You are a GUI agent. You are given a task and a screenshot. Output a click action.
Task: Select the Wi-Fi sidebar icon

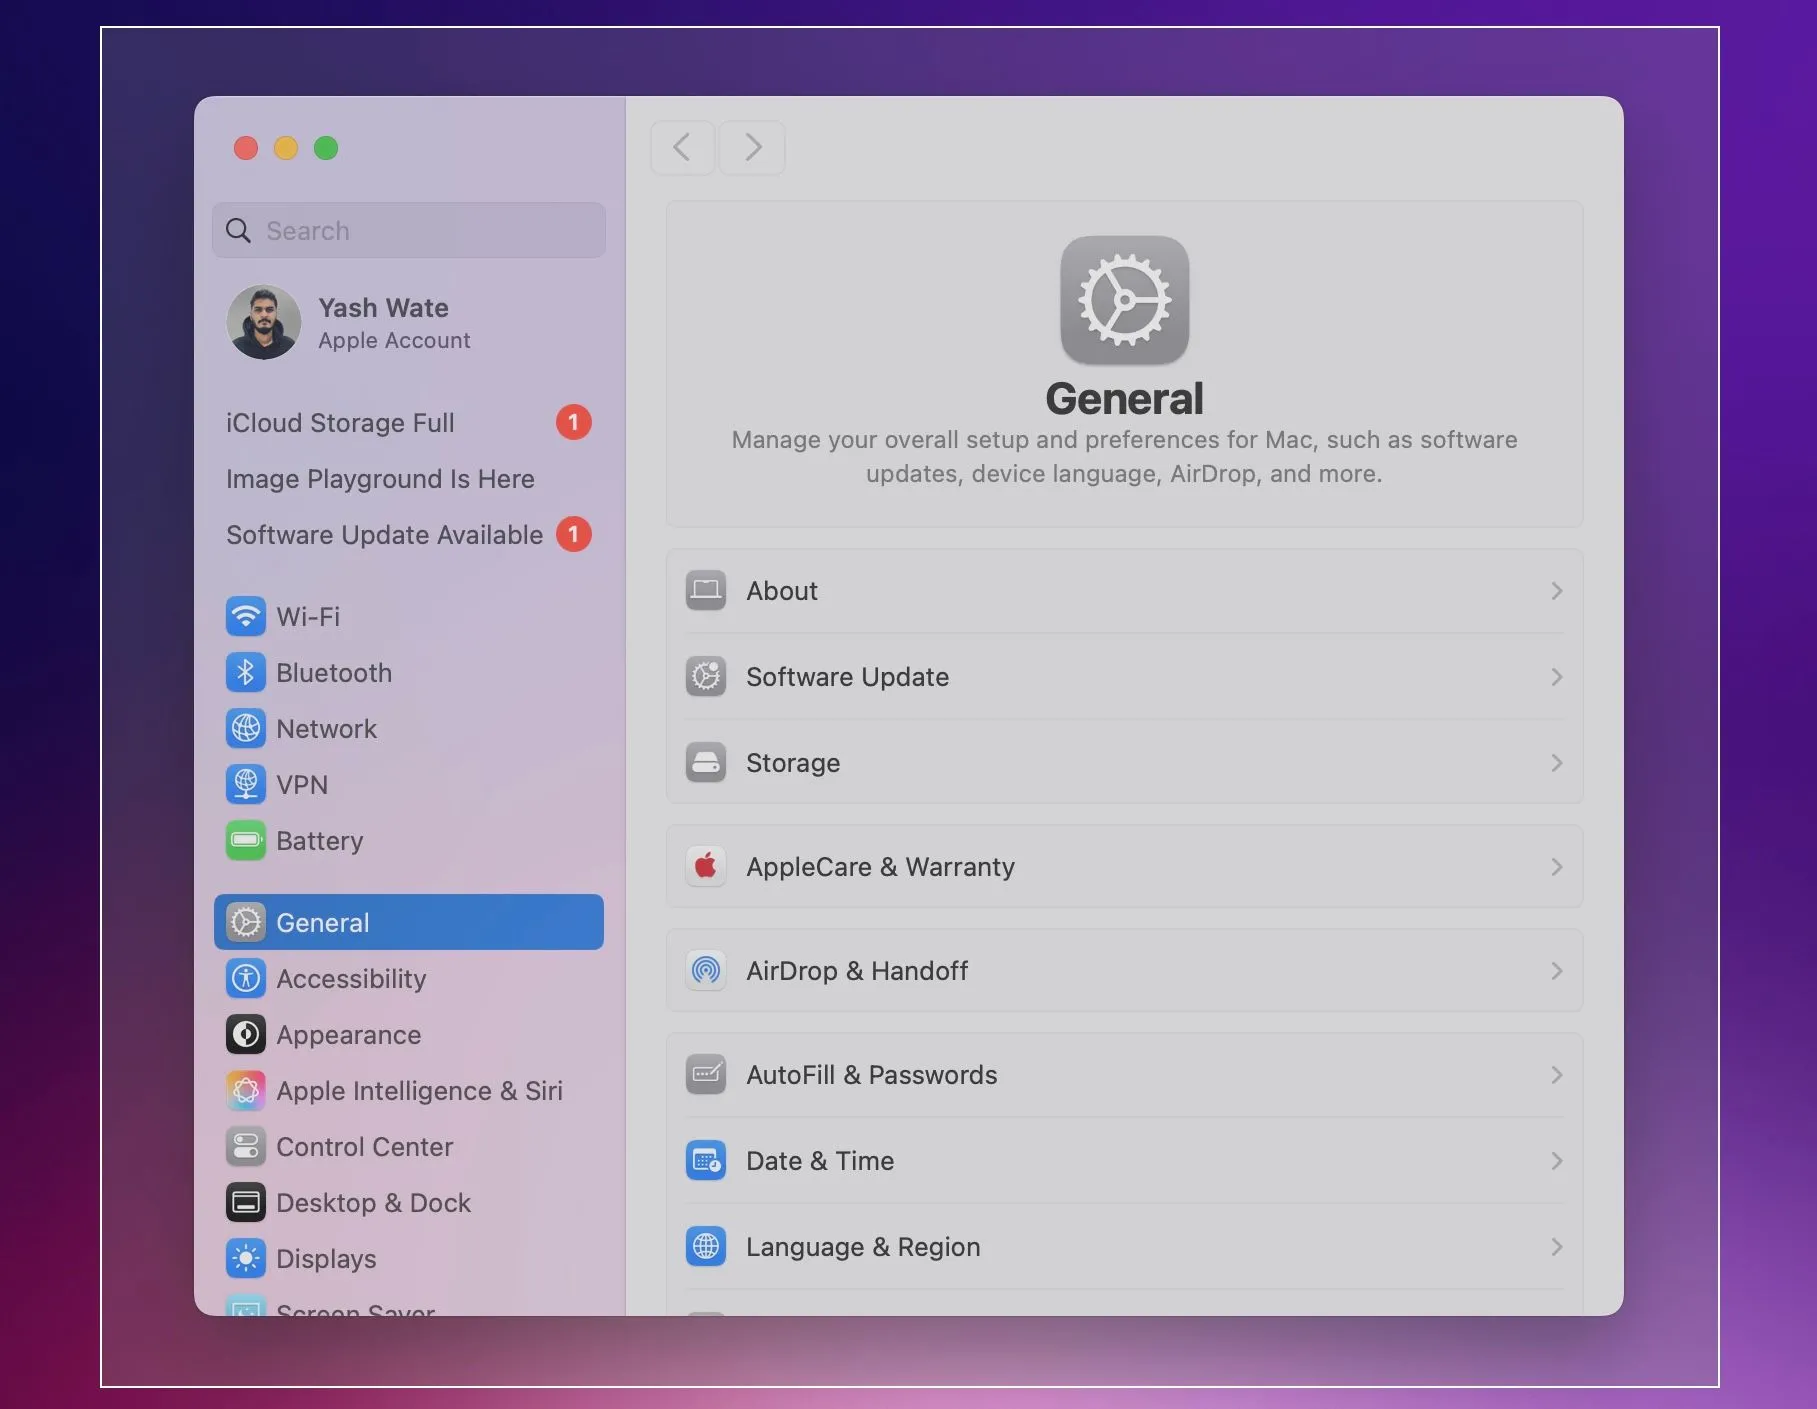(x=246, y=616)
